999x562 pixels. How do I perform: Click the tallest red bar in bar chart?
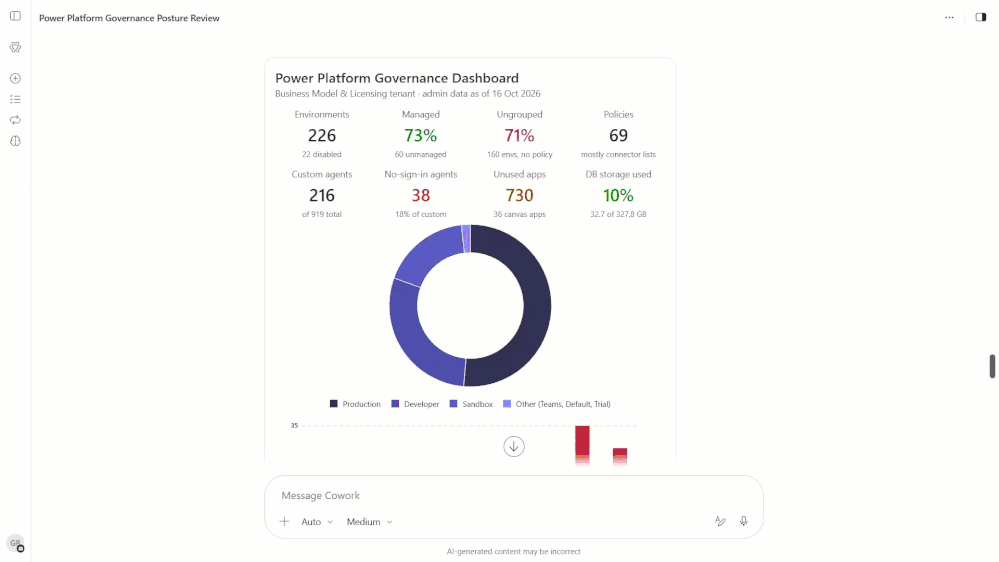pos(582,444)
